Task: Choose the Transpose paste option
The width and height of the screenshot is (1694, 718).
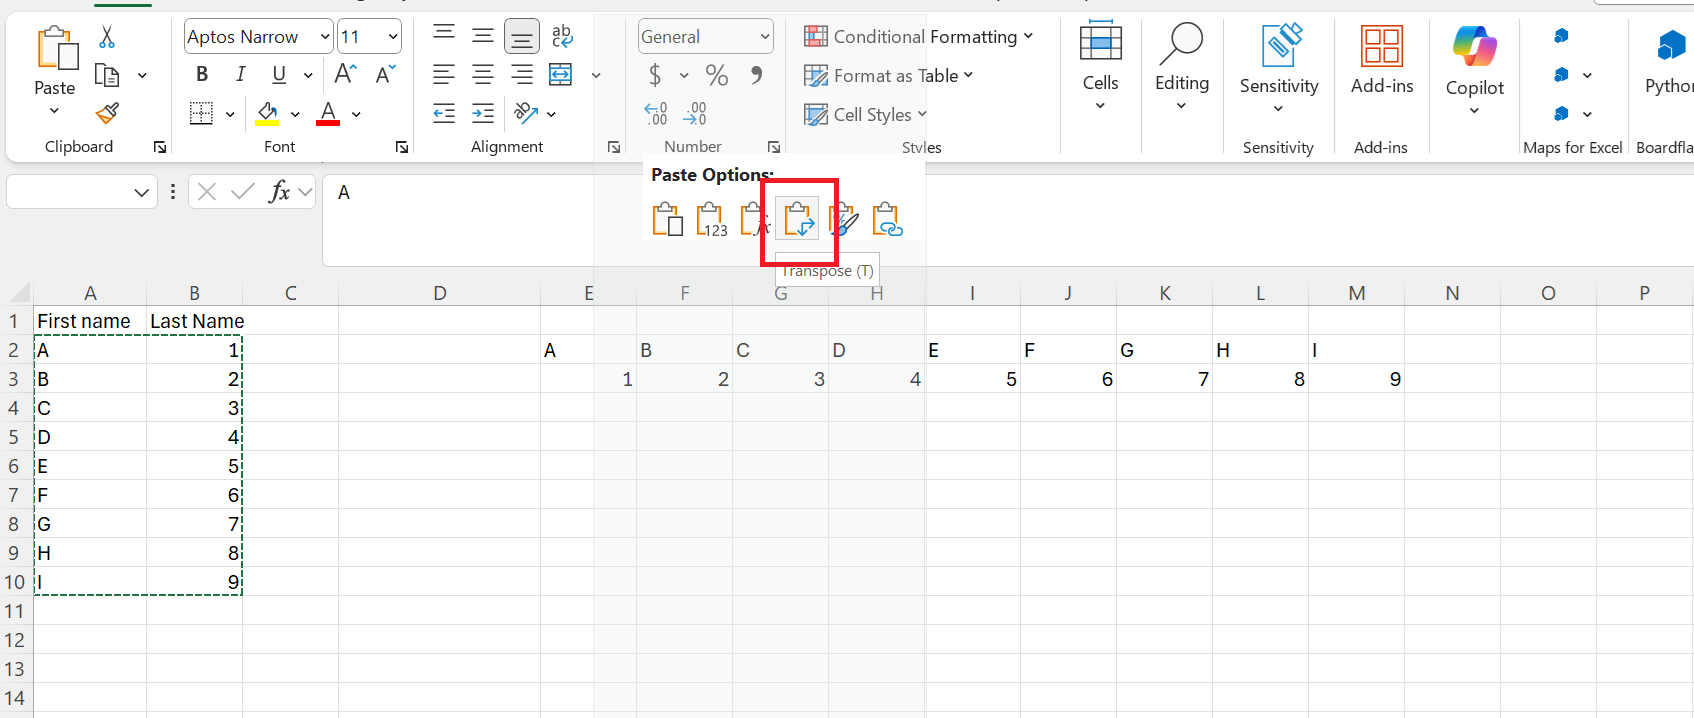Action: [799, 219]
